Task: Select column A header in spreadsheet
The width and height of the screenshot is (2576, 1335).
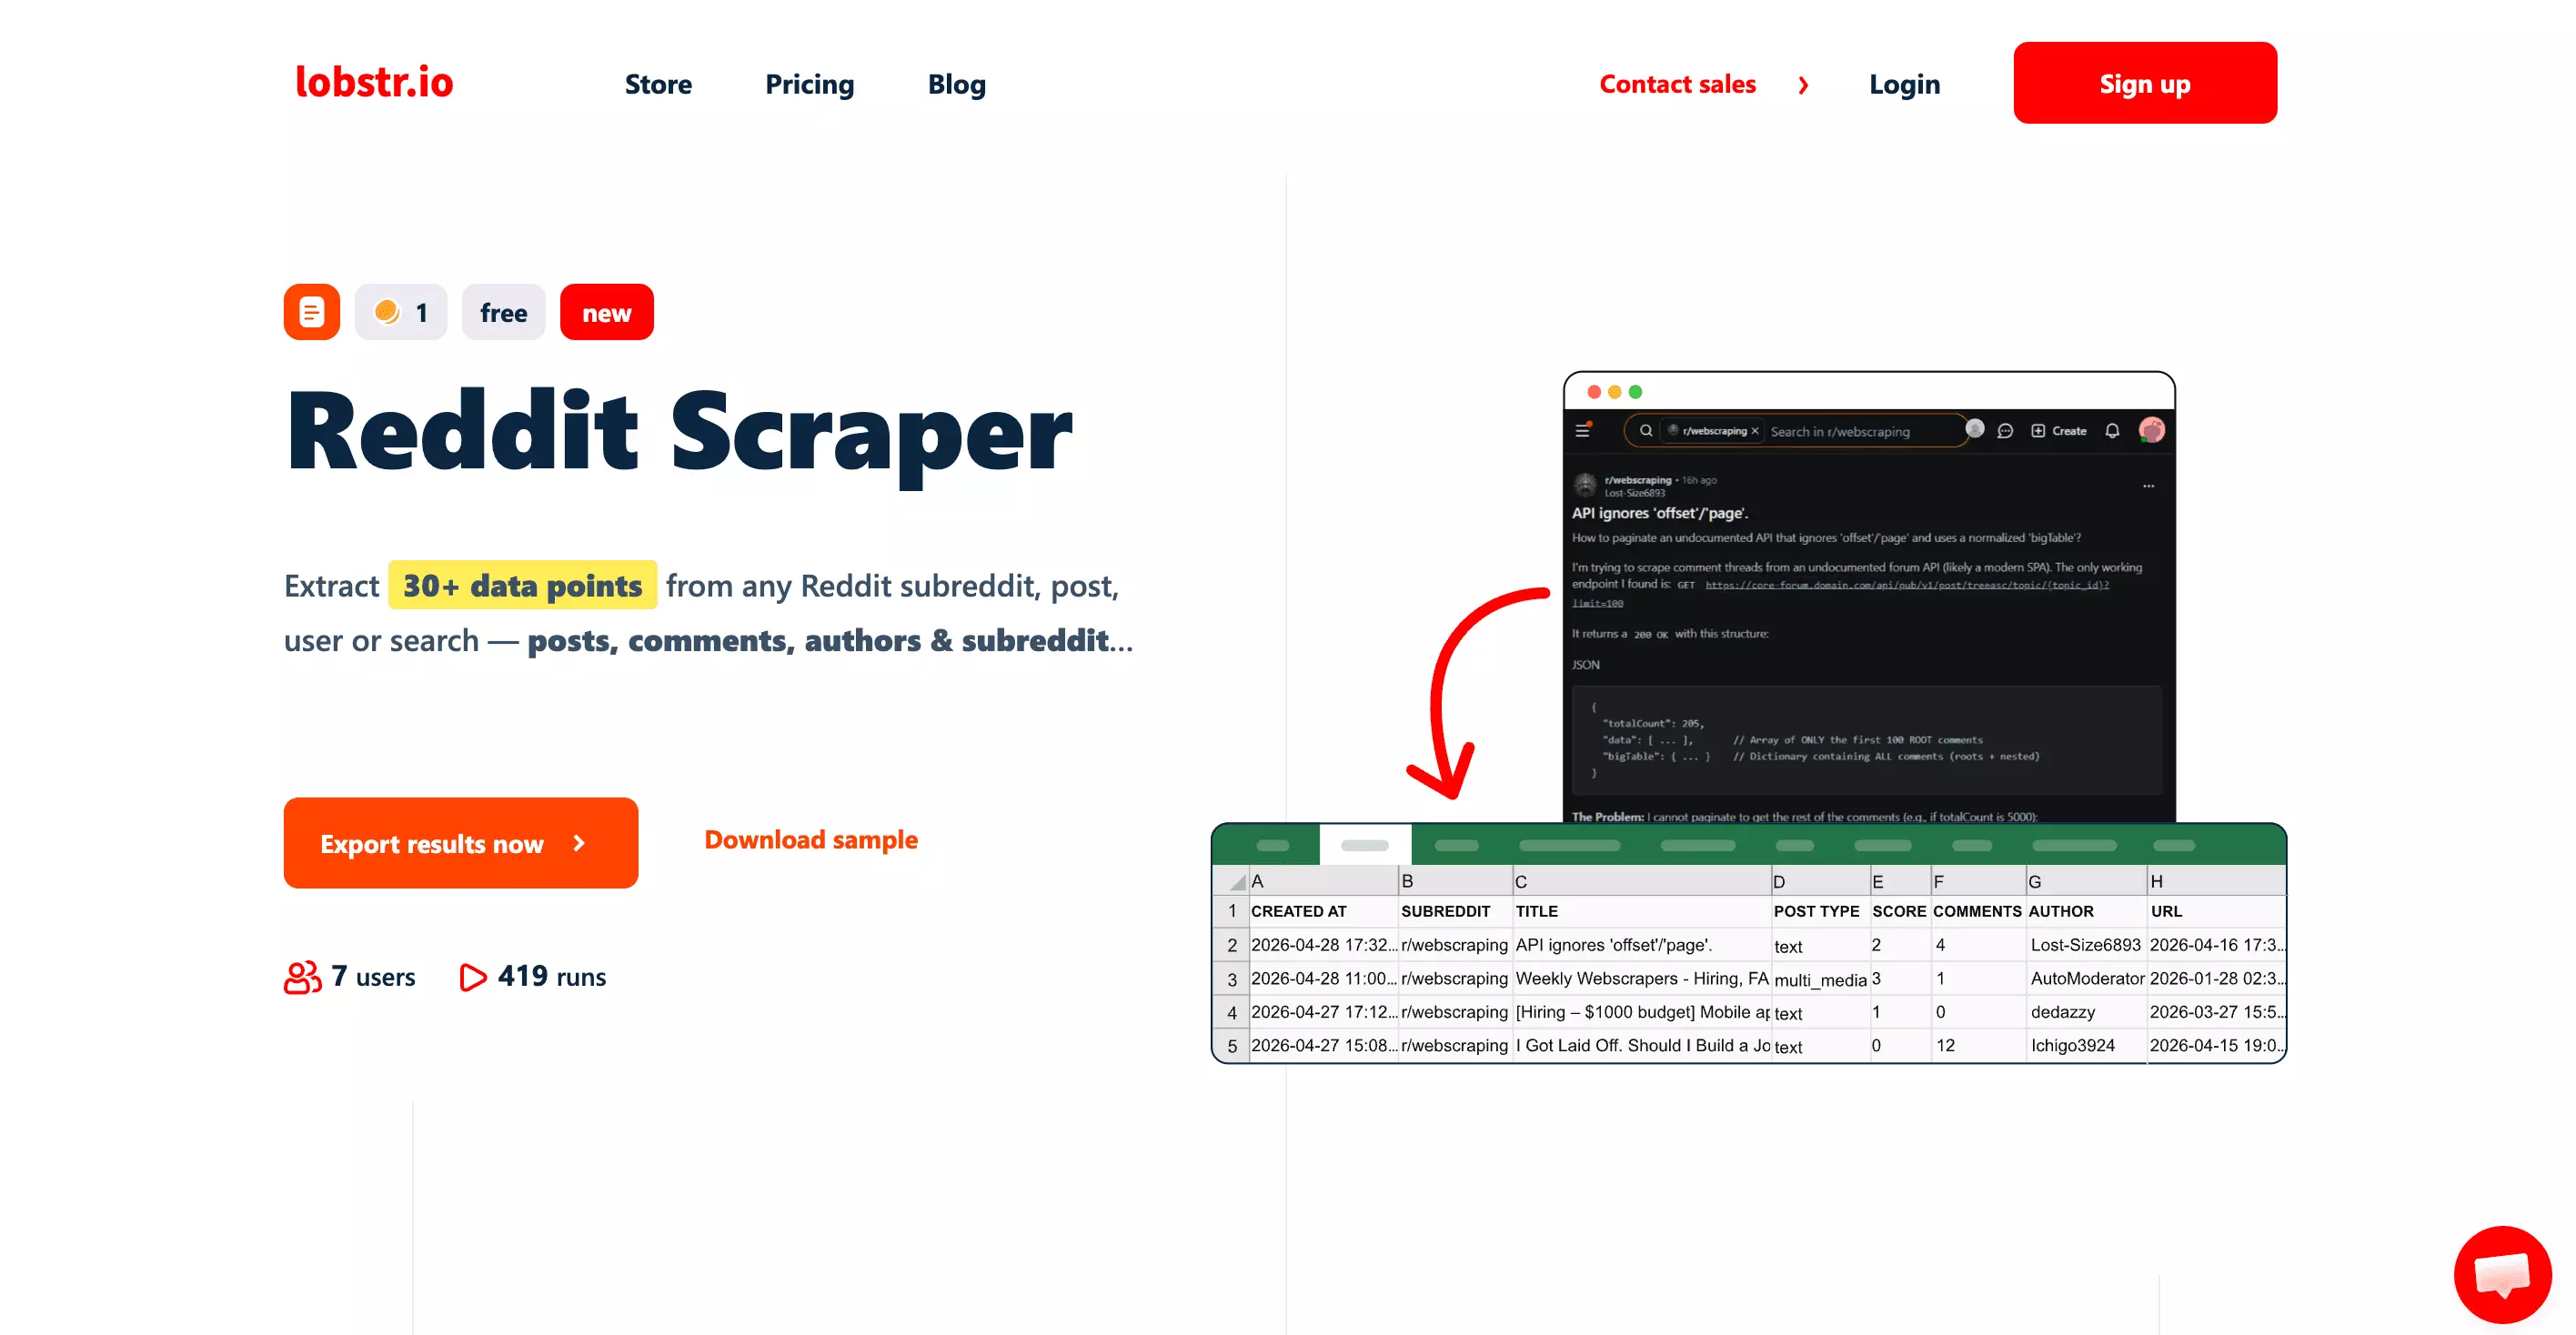Action: pos(1323,881)
